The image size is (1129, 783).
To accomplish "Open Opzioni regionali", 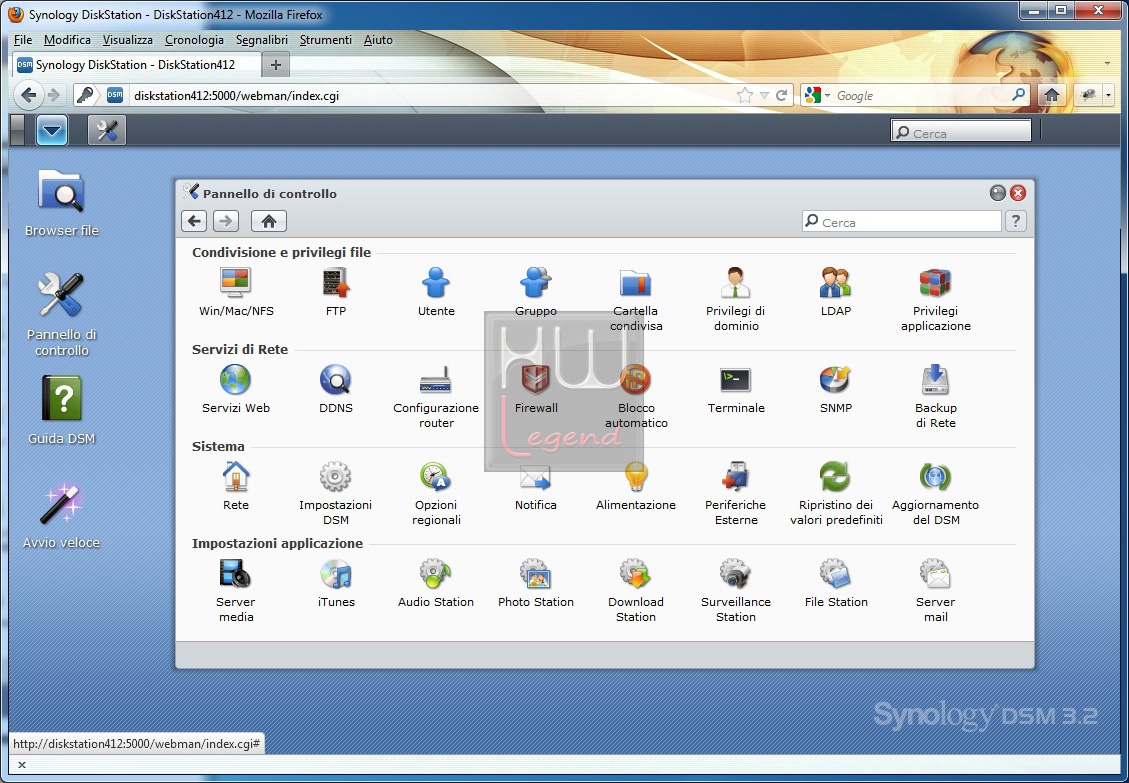I will (x=436, y=493).
